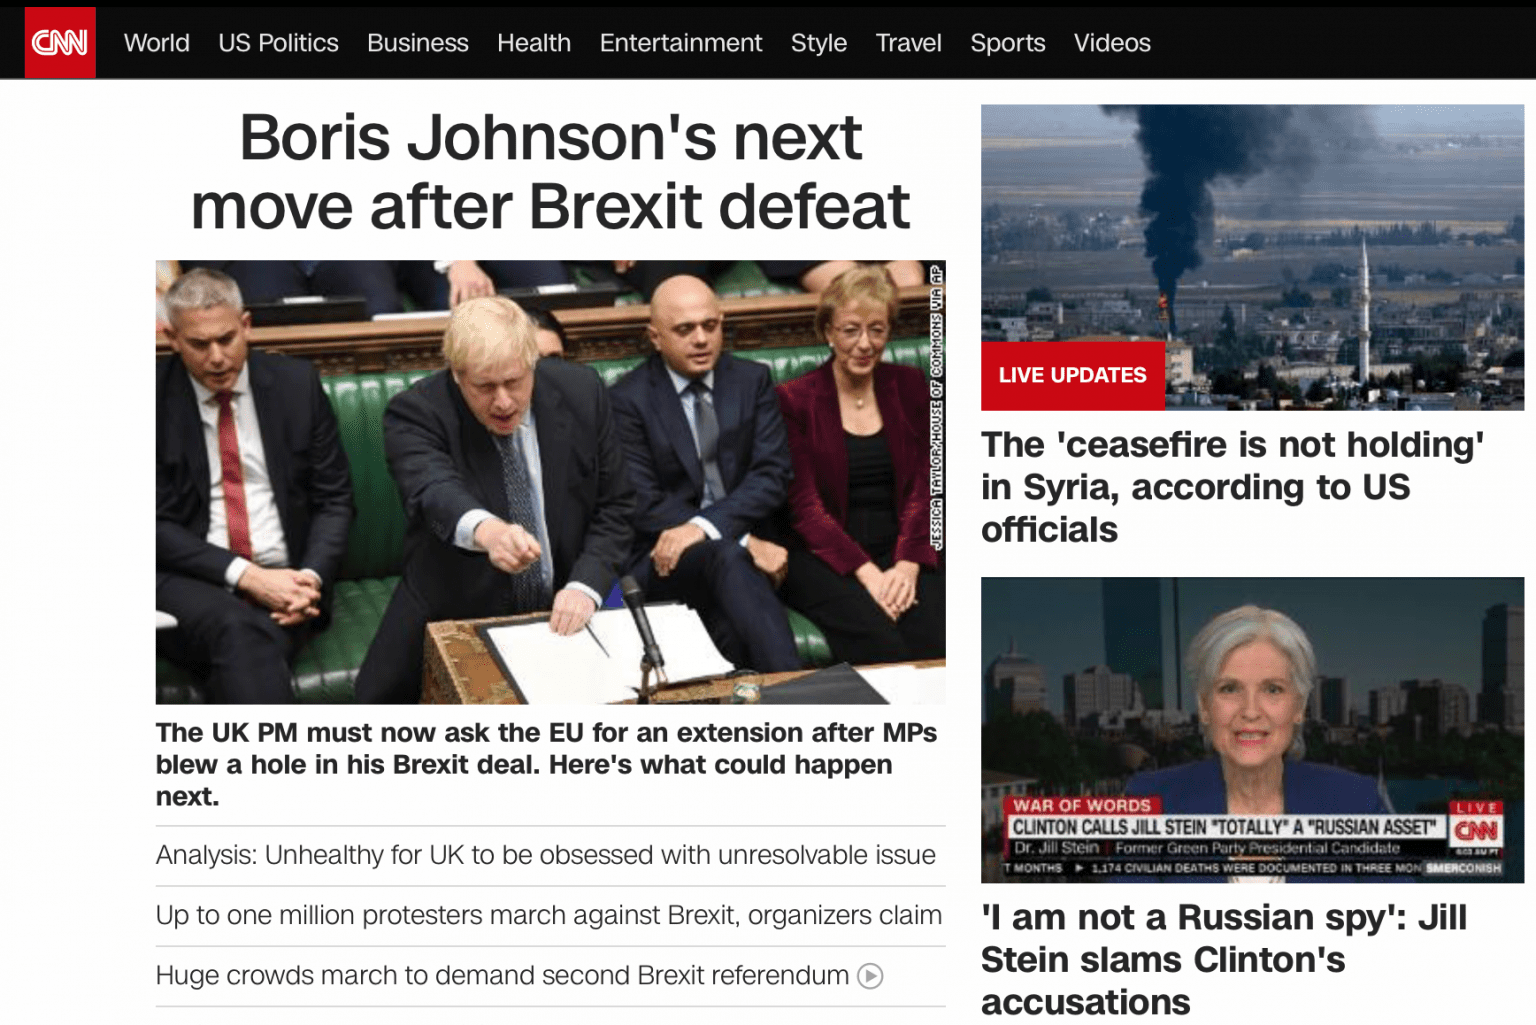Go to US Politics section
The image size is (1536, 1025).
point(278,43)
